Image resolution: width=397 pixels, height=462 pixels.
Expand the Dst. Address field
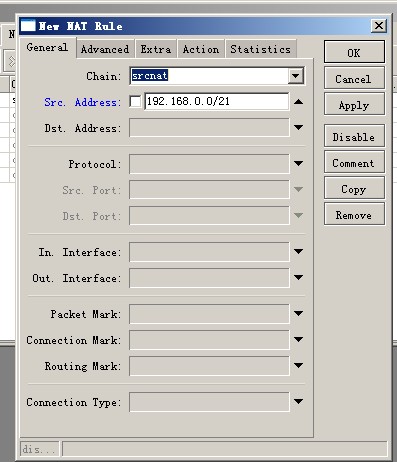pyautogui.click(x=298, y=127)
